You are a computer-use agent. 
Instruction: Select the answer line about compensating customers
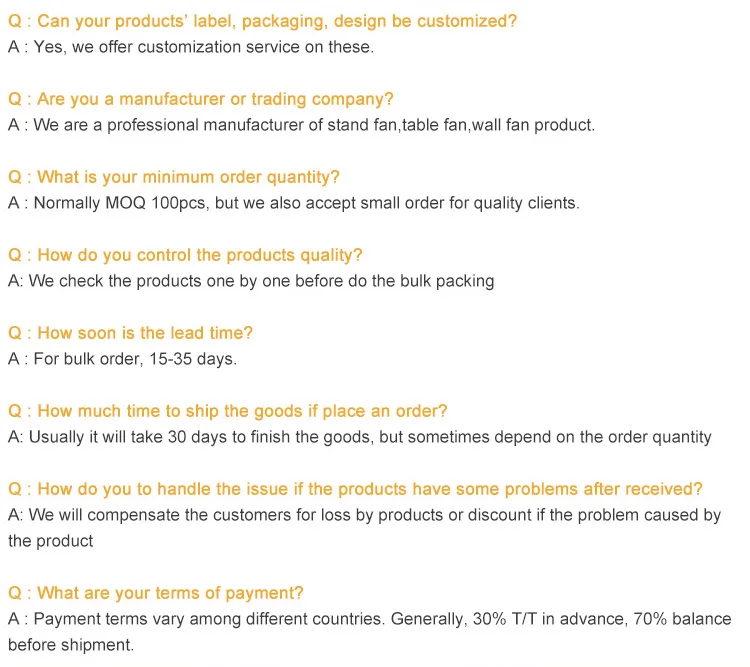(364, 515)
